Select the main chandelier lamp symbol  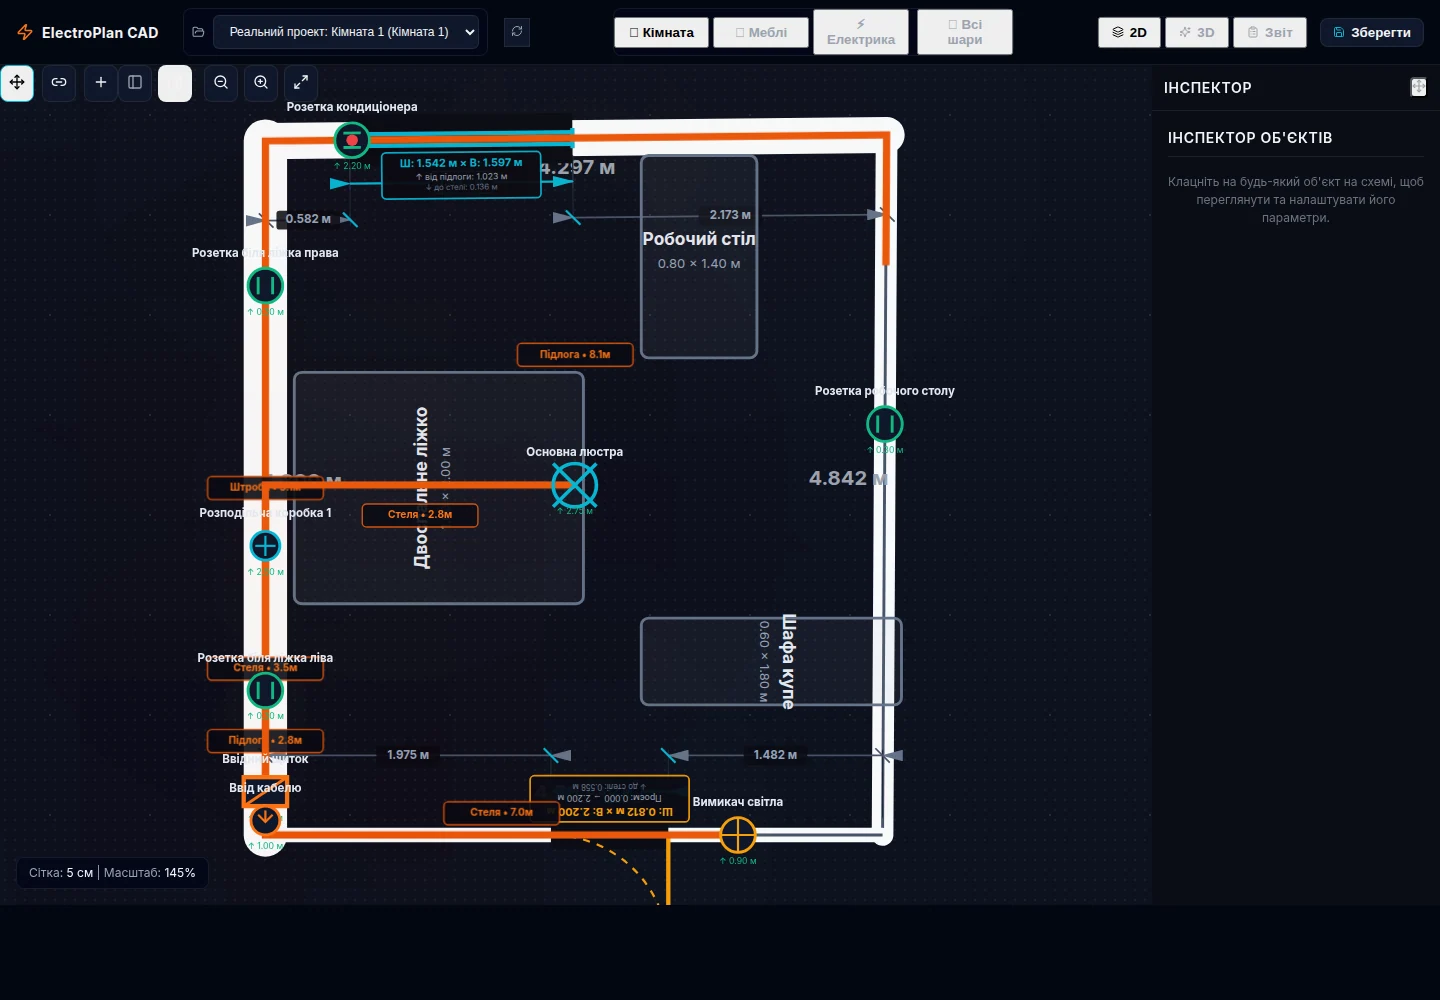click(x=575, y=486)
